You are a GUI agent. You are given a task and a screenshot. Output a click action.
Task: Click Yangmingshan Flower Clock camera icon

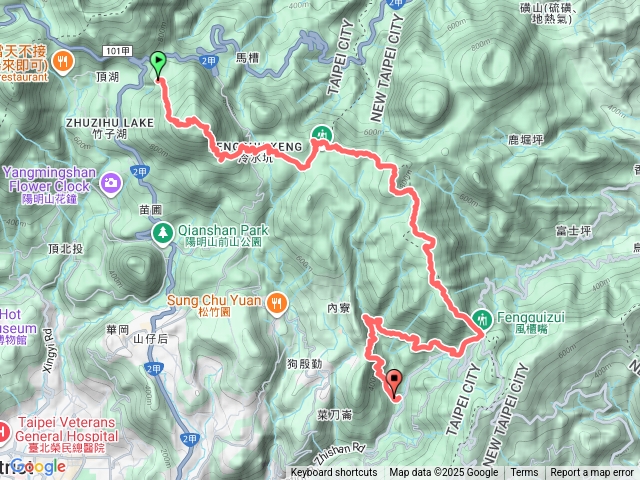tap(111, 182)
